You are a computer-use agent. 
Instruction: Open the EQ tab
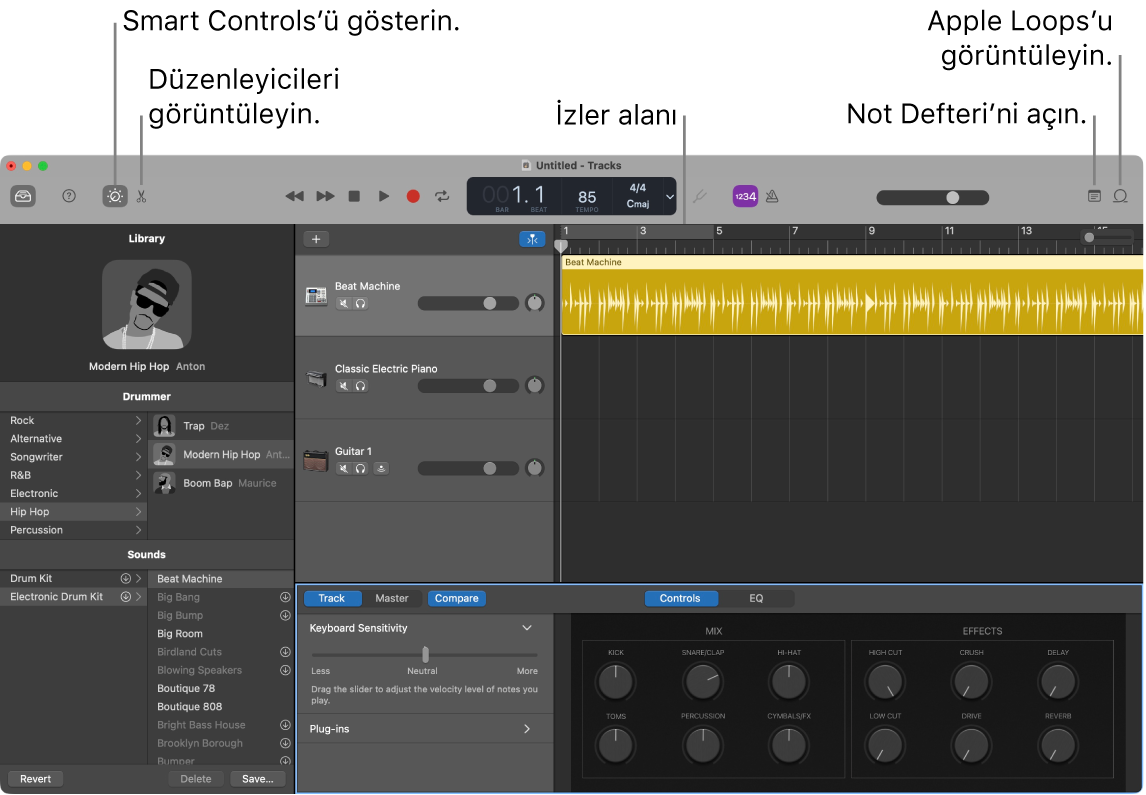click(757, 598)
